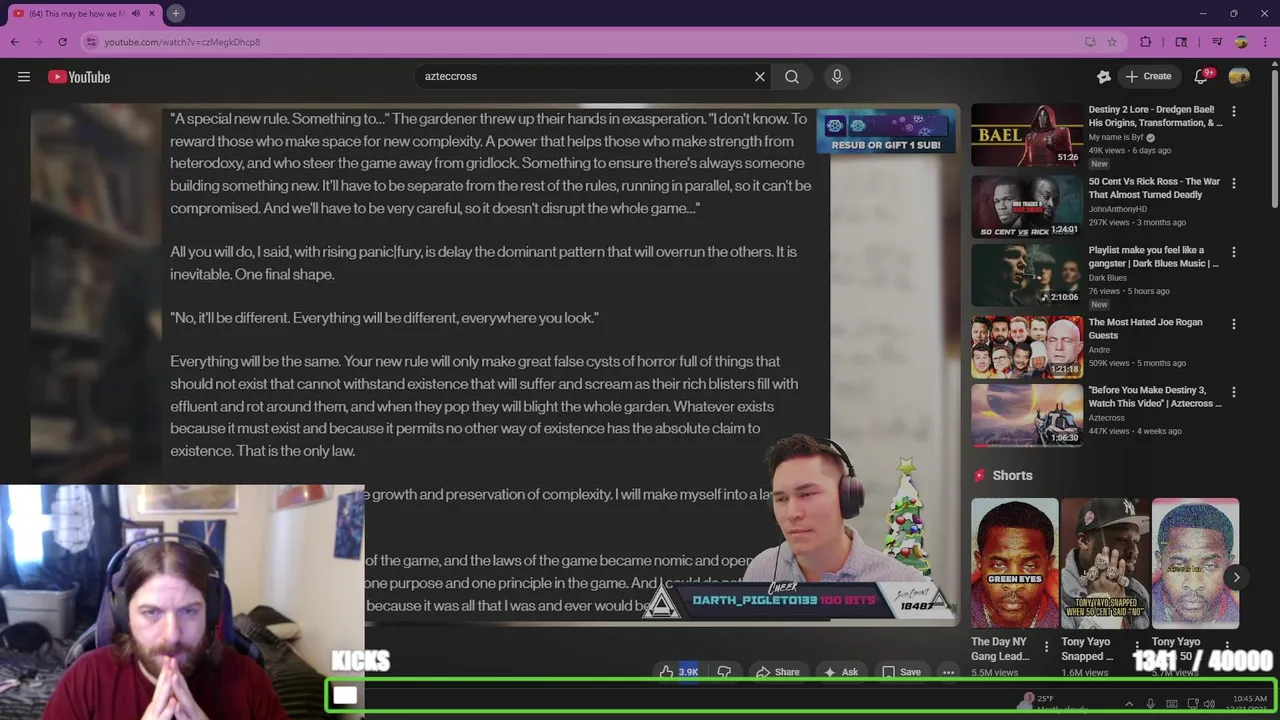Open the taskbar network icon
This screenshot has height=720, width=1280.
1193,704
